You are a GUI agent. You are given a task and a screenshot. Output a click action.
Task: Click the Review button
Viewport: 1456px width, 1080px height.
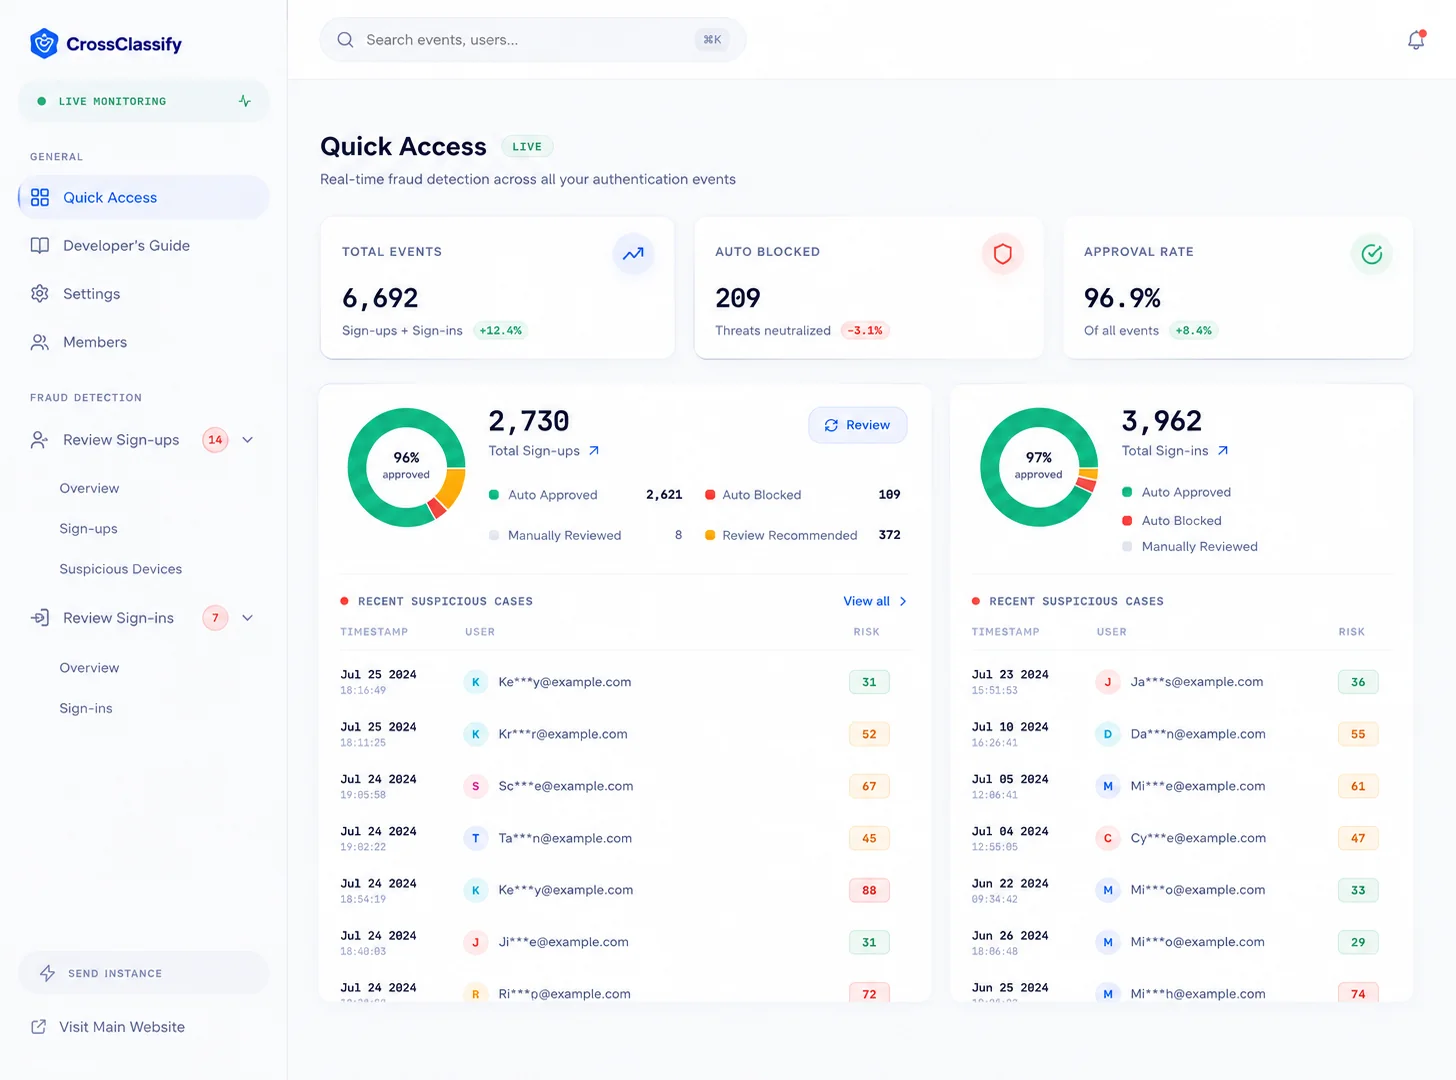[858, 425]
